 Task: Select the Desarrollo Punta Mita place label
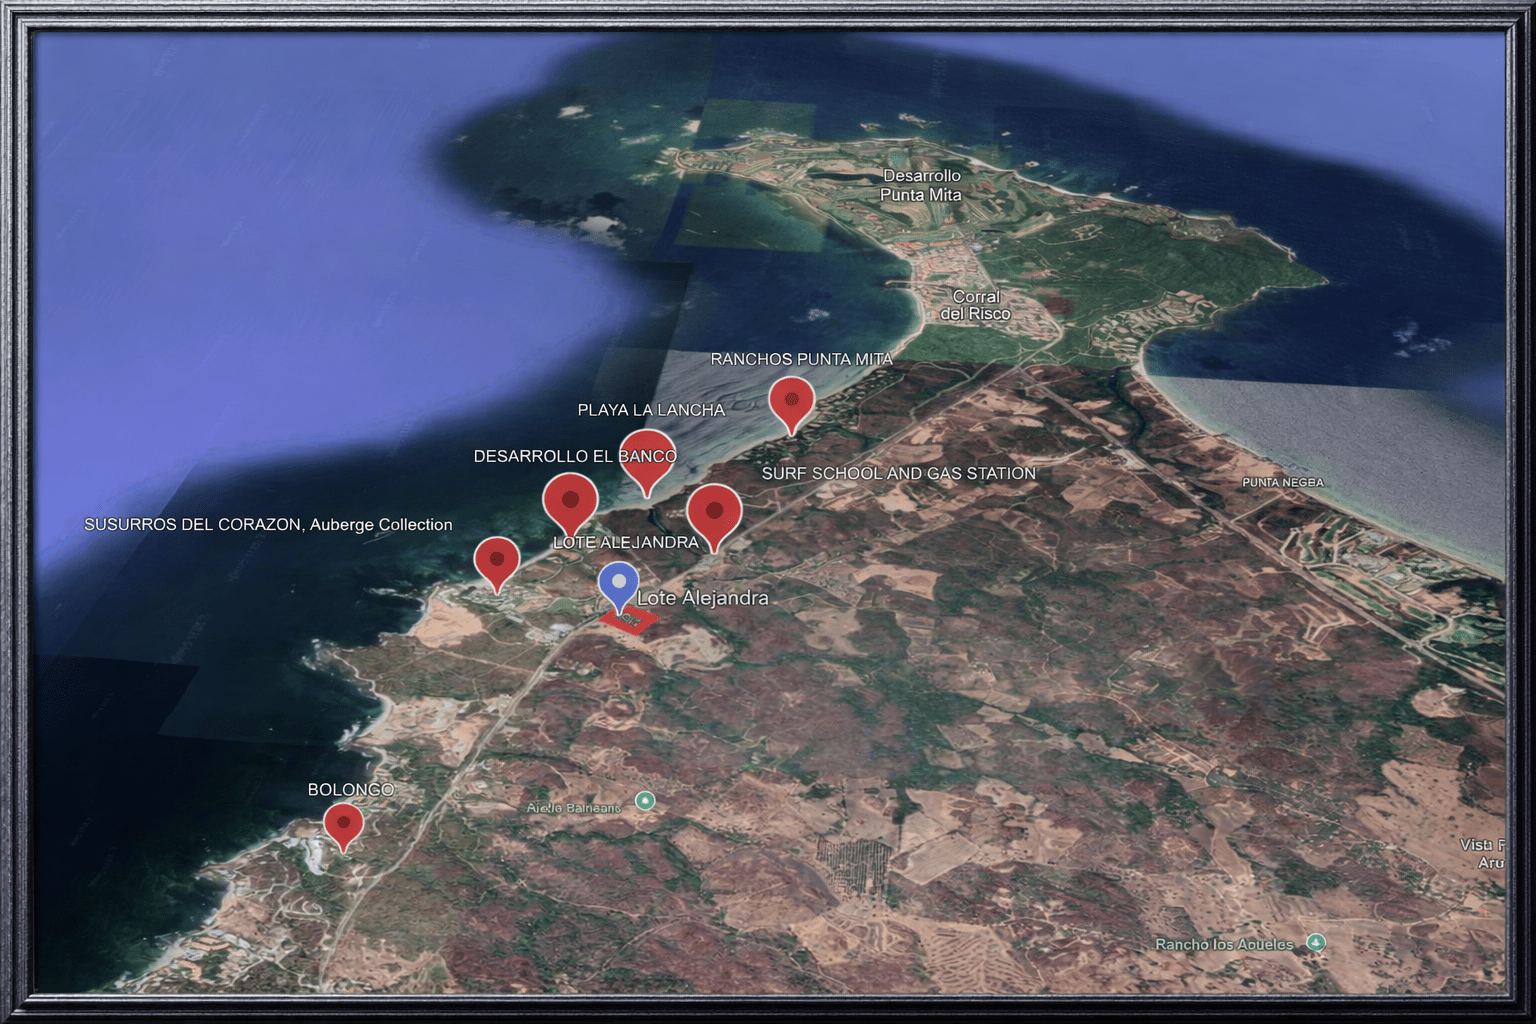[921, 186]
